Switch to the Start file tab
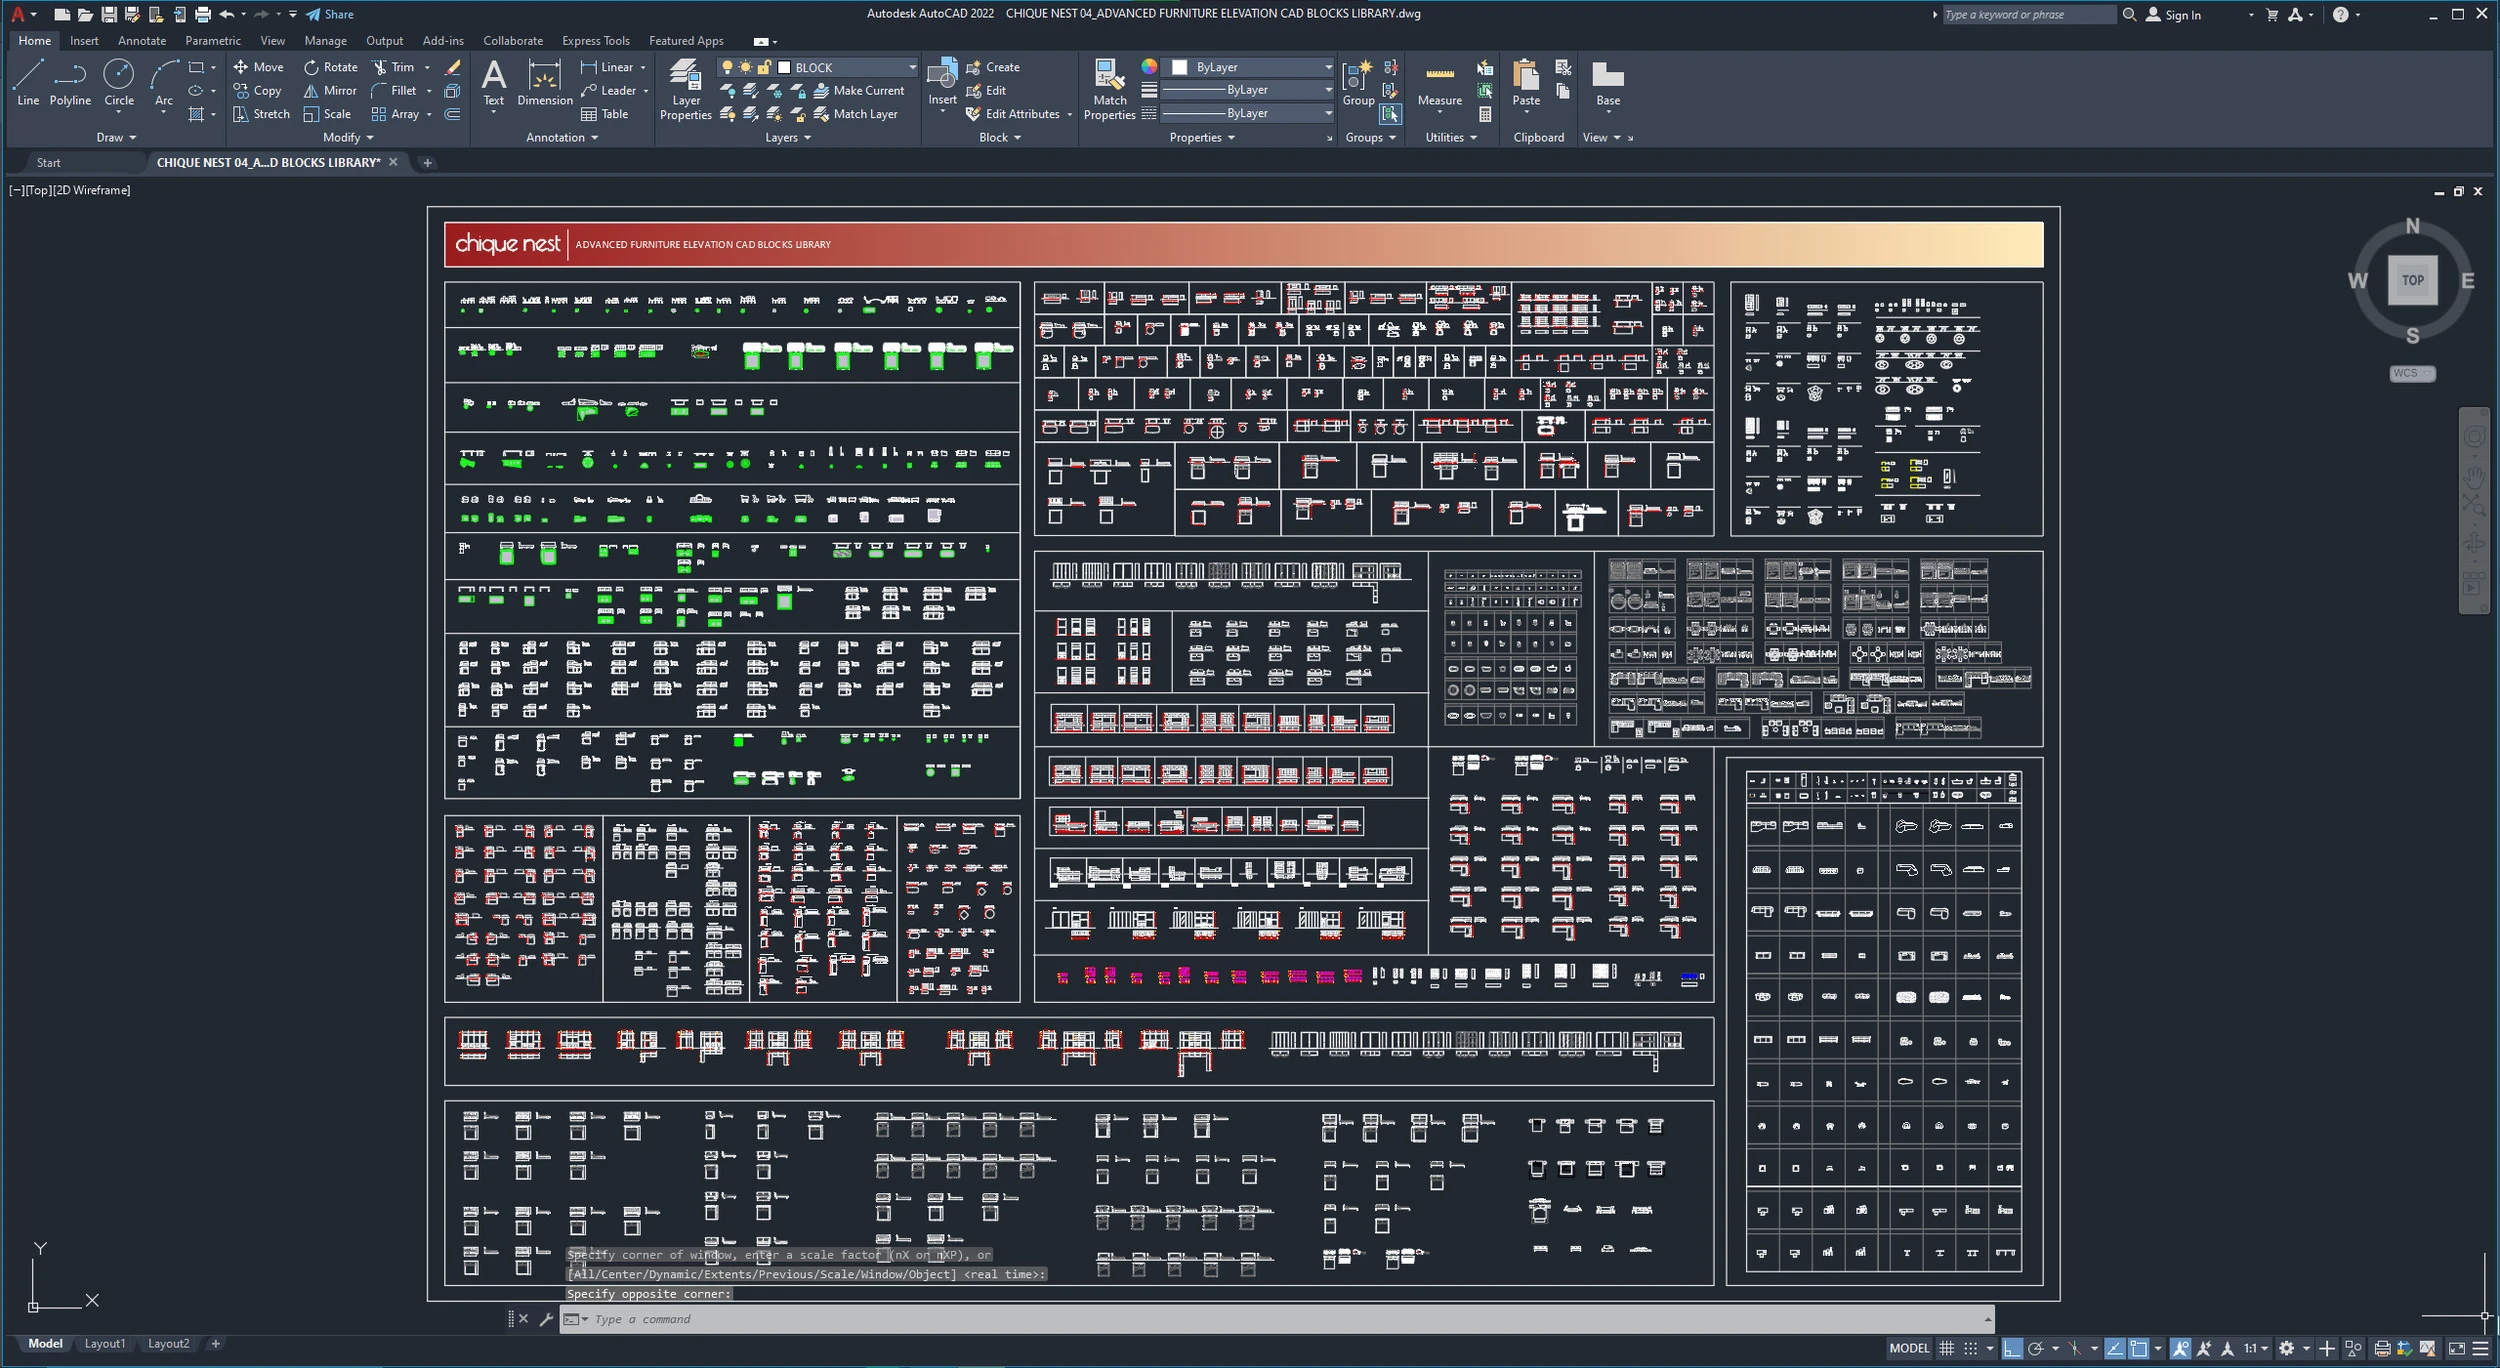The image size is (2500, 1368). tap(49, 162)
